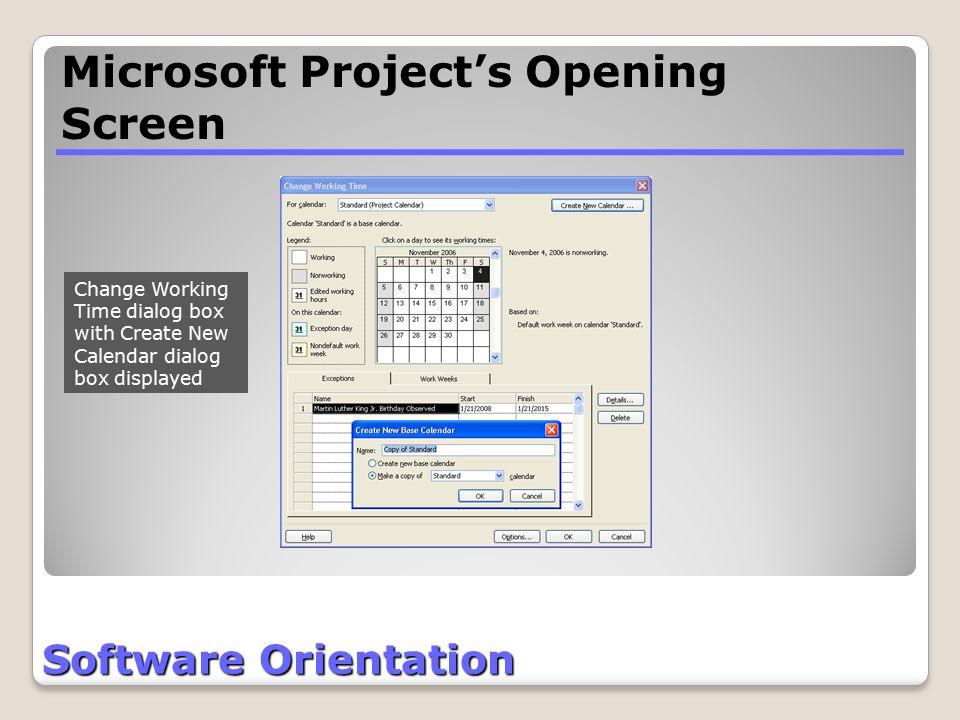Click the exceptions list scroll up arrow

coord(579,399)
